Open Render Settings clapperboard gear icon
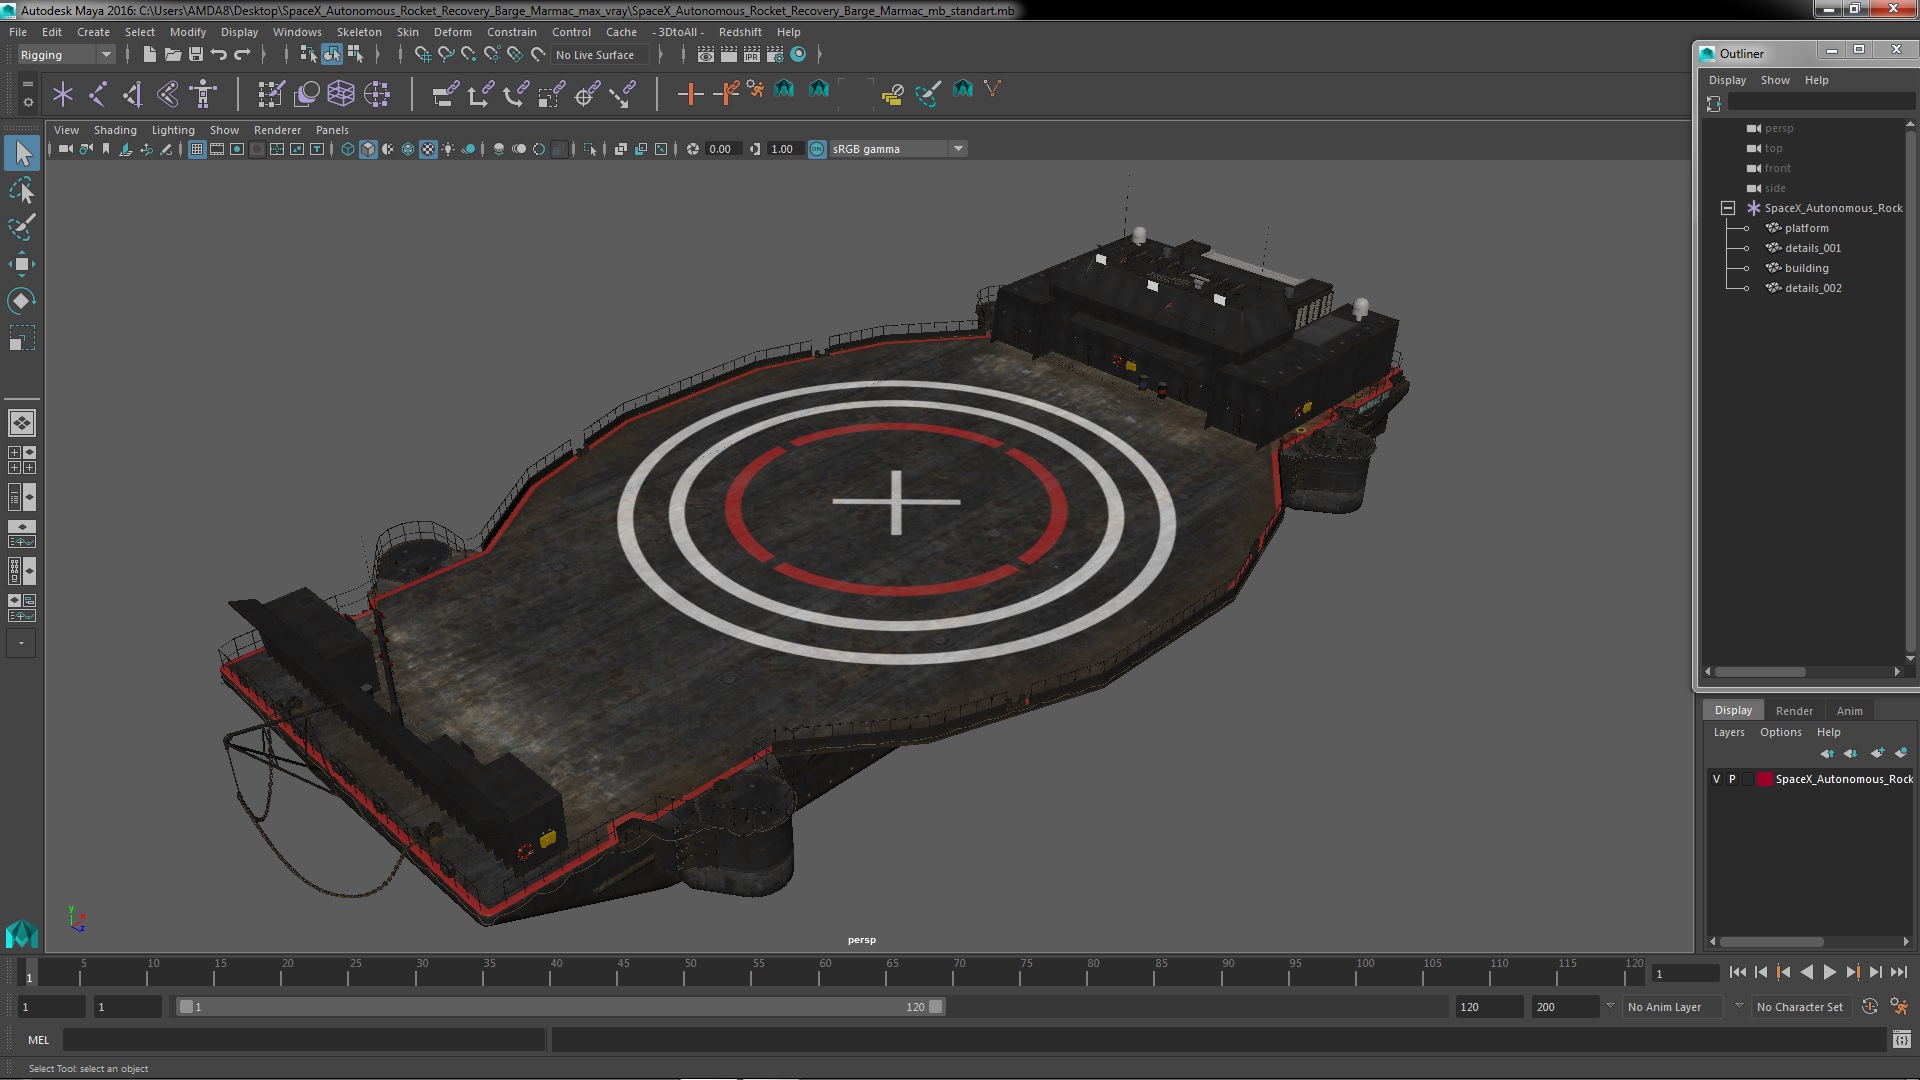This screenshot has height=1080, width=1920. coord(775,55)
